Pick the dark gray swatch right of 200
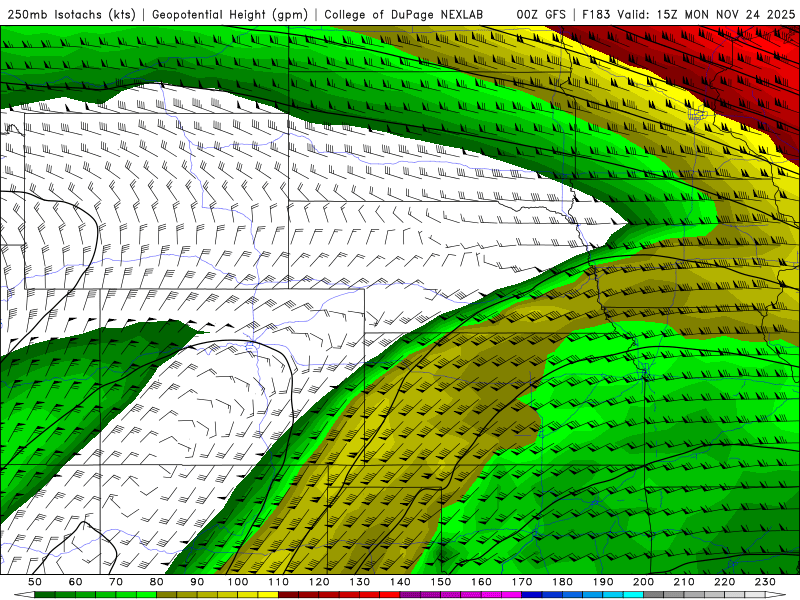The image size is (800, 600). [654, 594]
